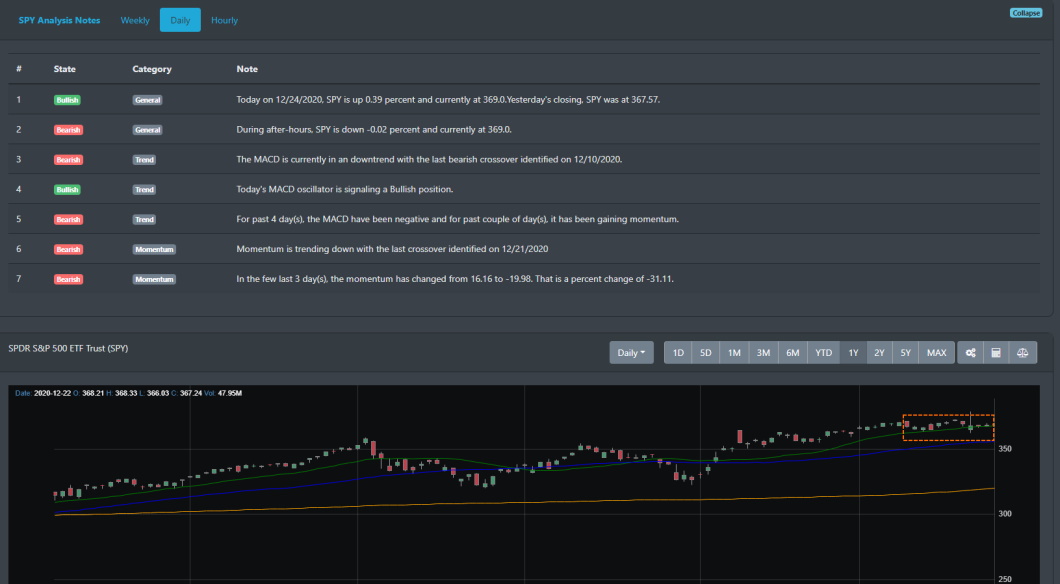Click the balance scale compare icon

pos(1022,353)
